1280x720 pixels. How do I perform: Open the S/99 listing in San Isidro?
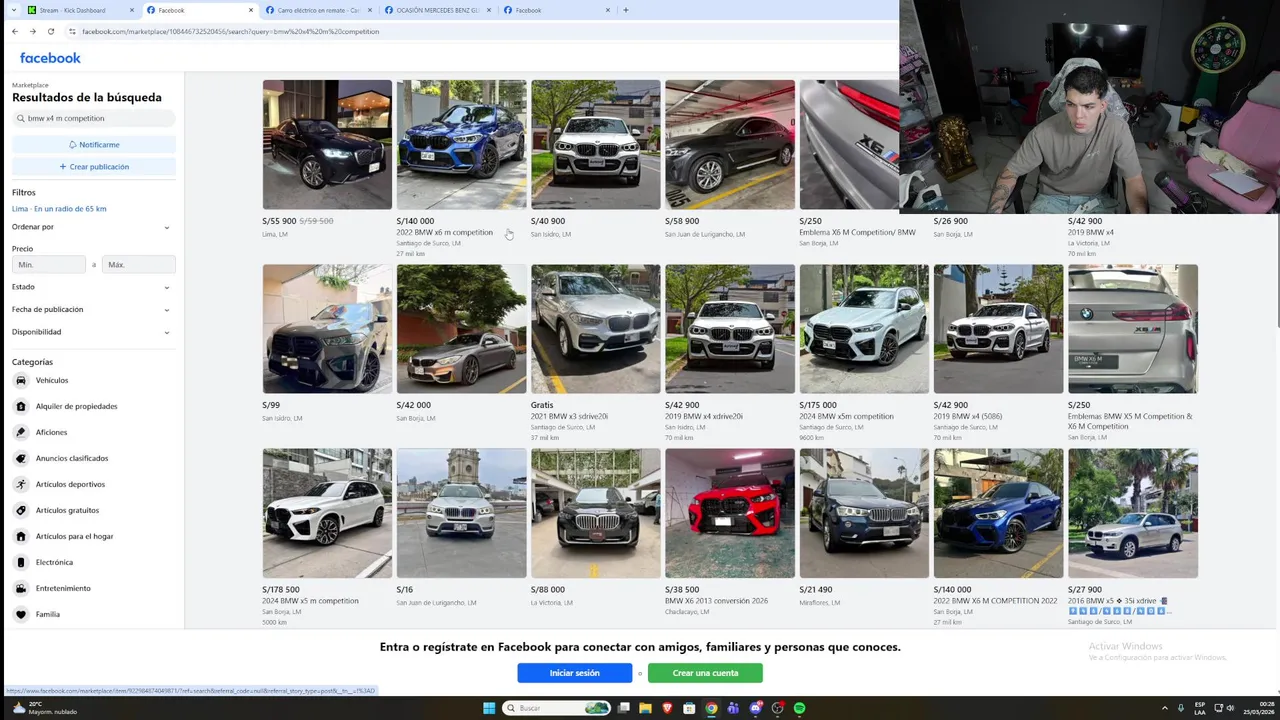pyautogui.click(x=327, y=342)
